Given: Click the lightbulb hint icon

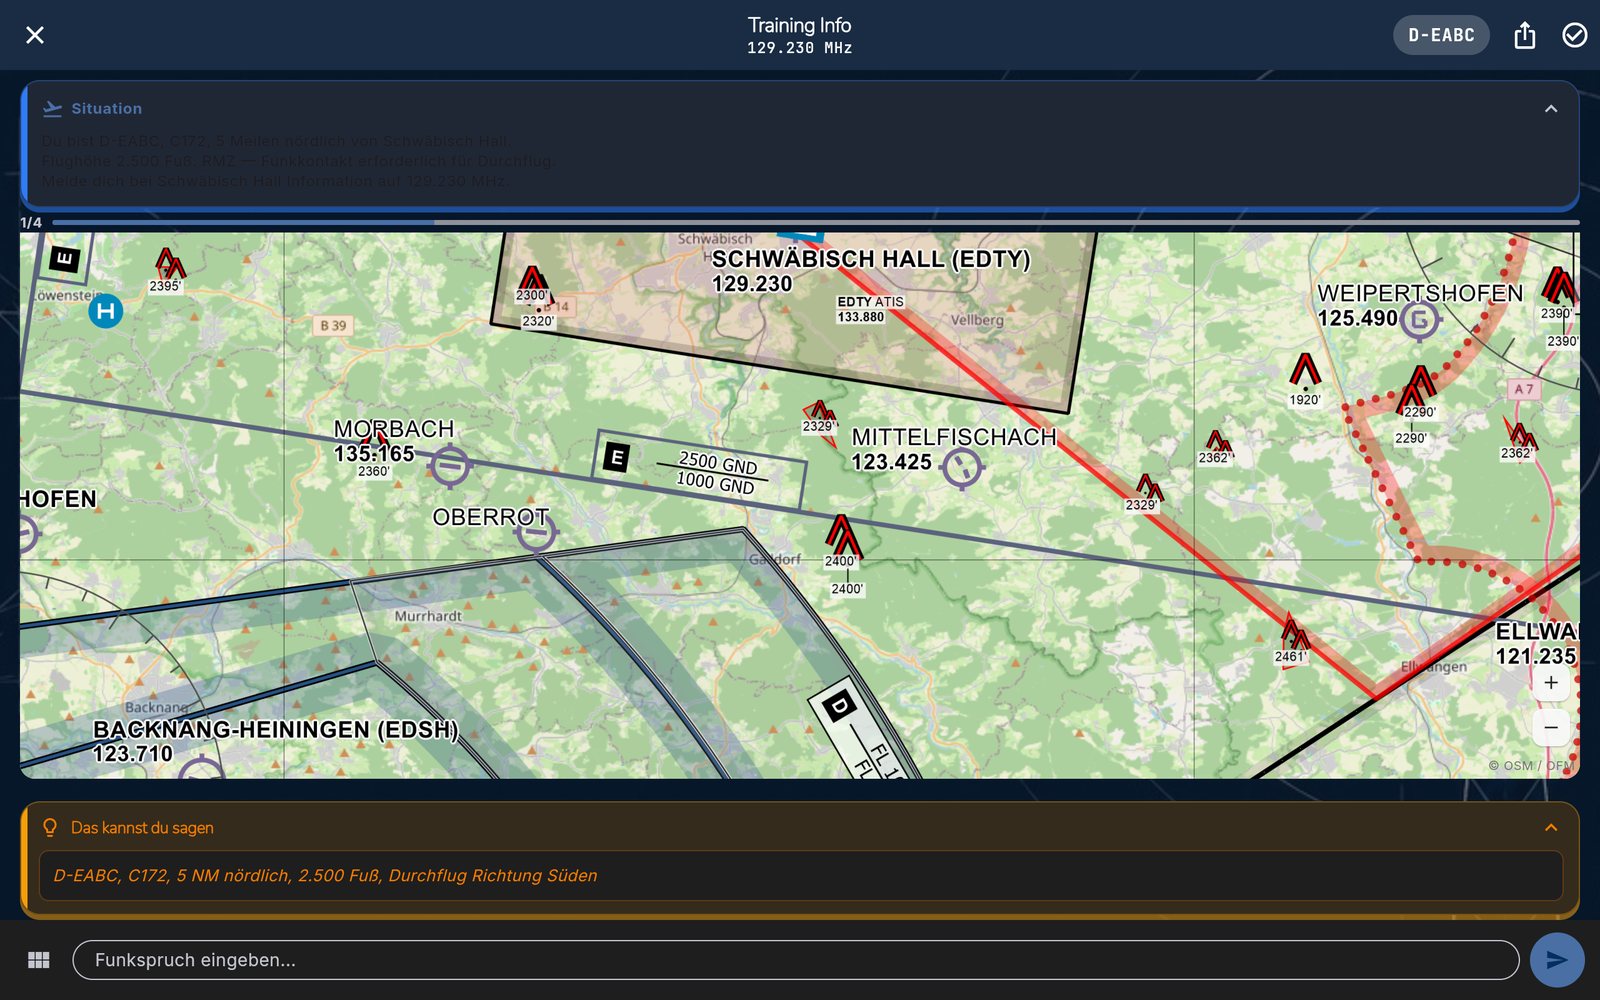Looking at the screenshot, I should [50, 827].
